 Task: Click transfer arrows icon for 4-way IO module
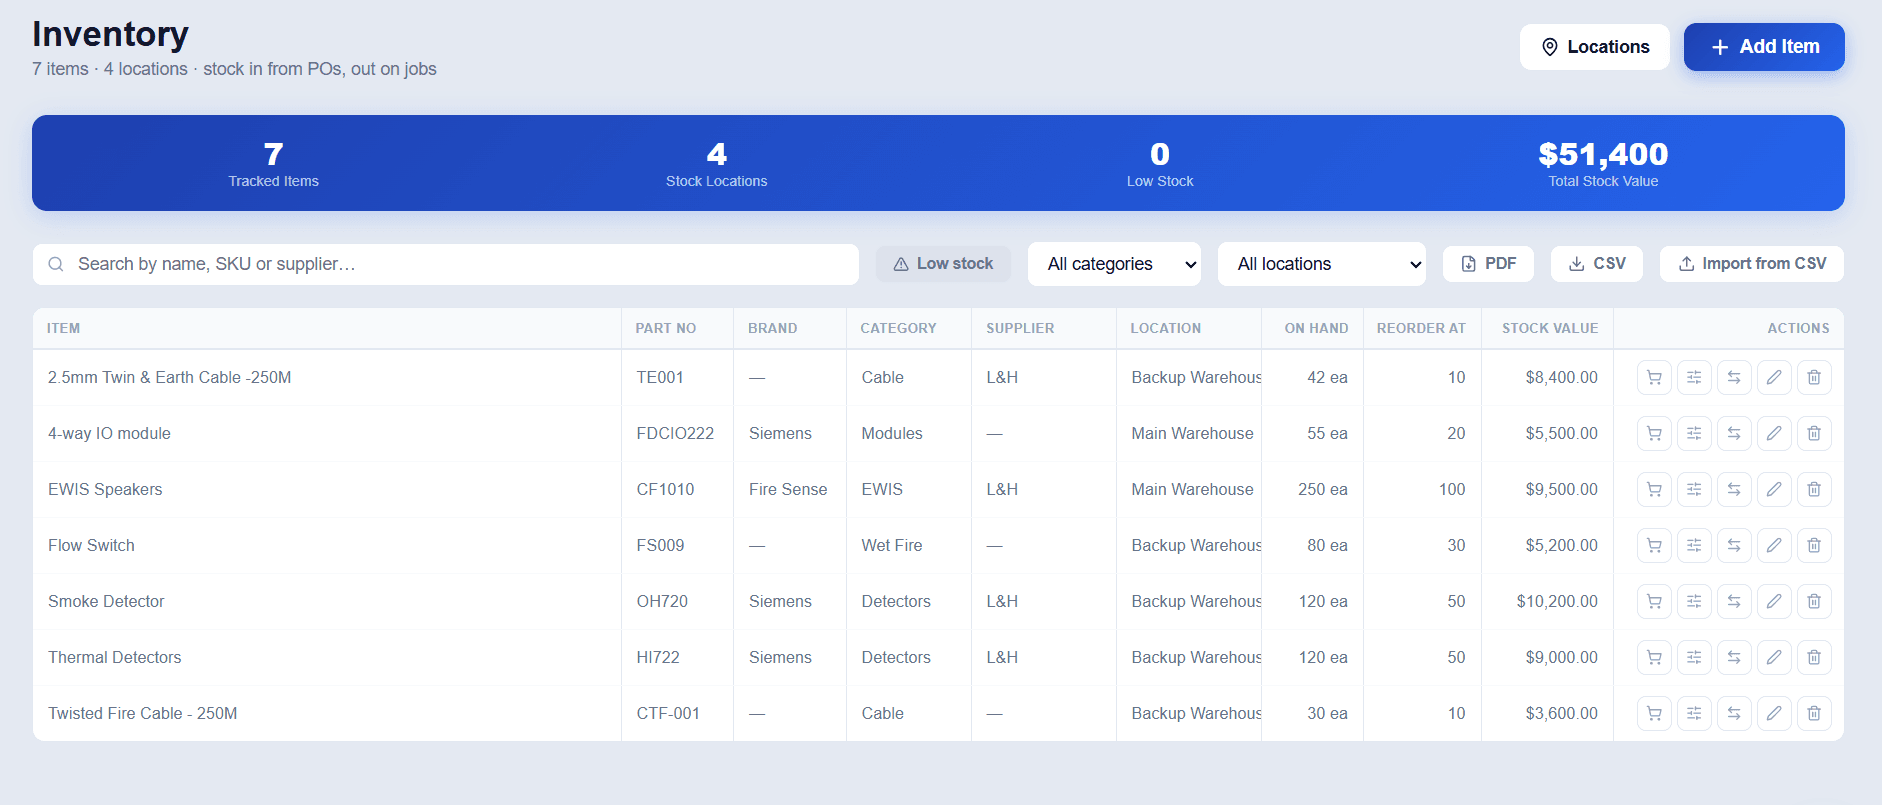1734,433
